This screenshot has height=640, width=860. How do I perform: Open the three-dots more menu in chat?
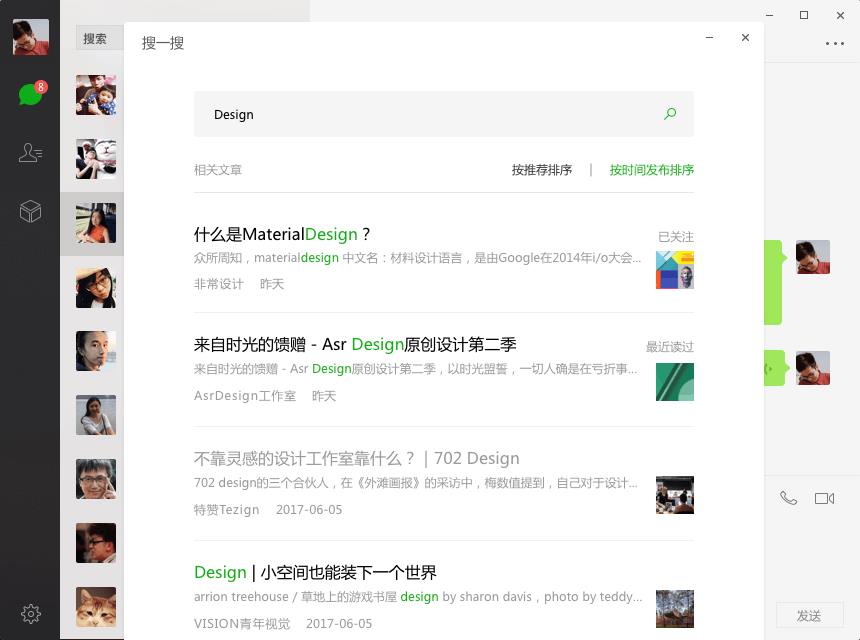(835, 43)
